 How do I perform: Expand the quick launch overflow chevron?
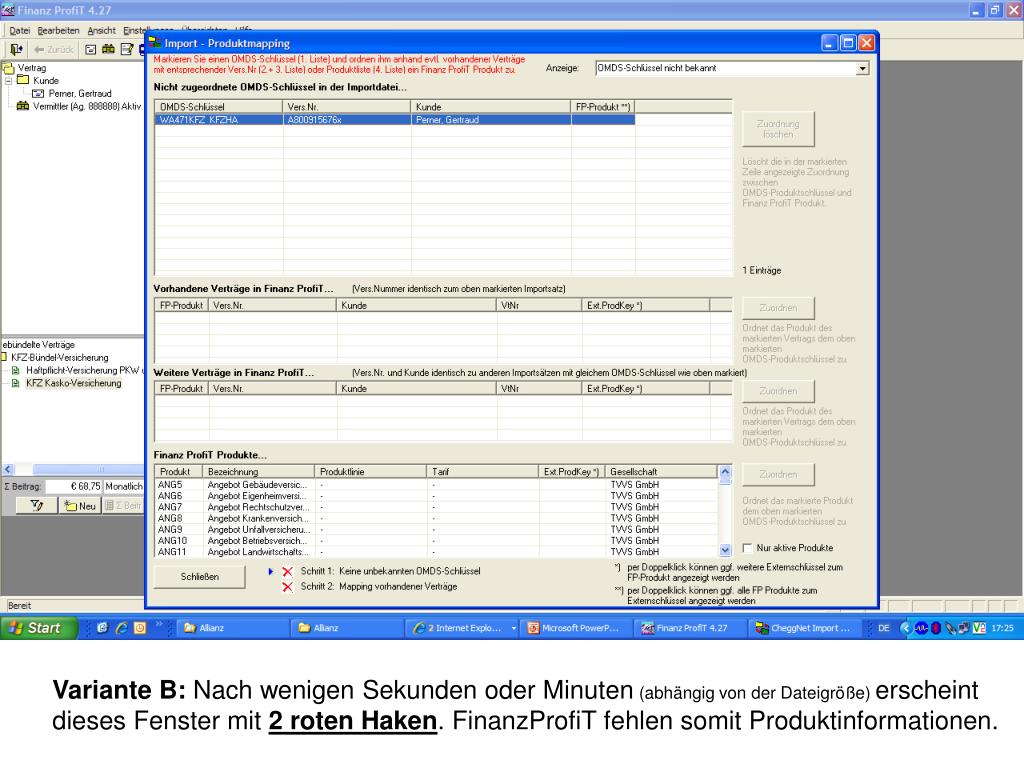pyautogui.click(x=159, y=624)
